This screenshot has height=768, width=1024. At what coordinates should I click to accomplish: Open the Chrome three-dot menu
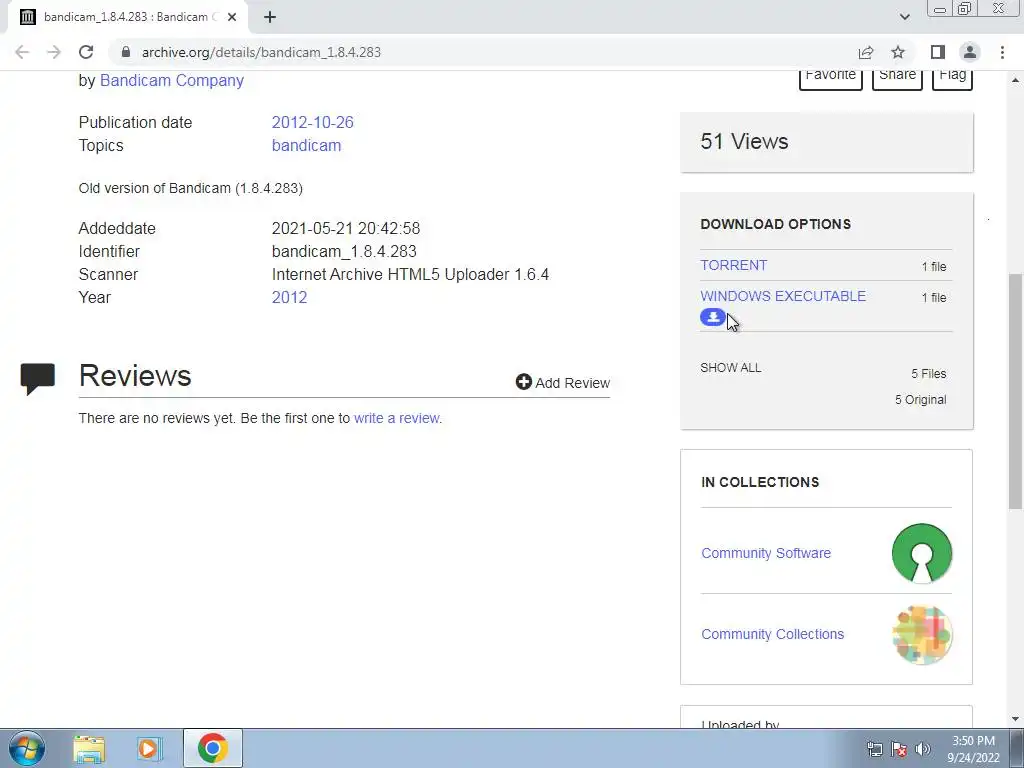(1002, 52)
